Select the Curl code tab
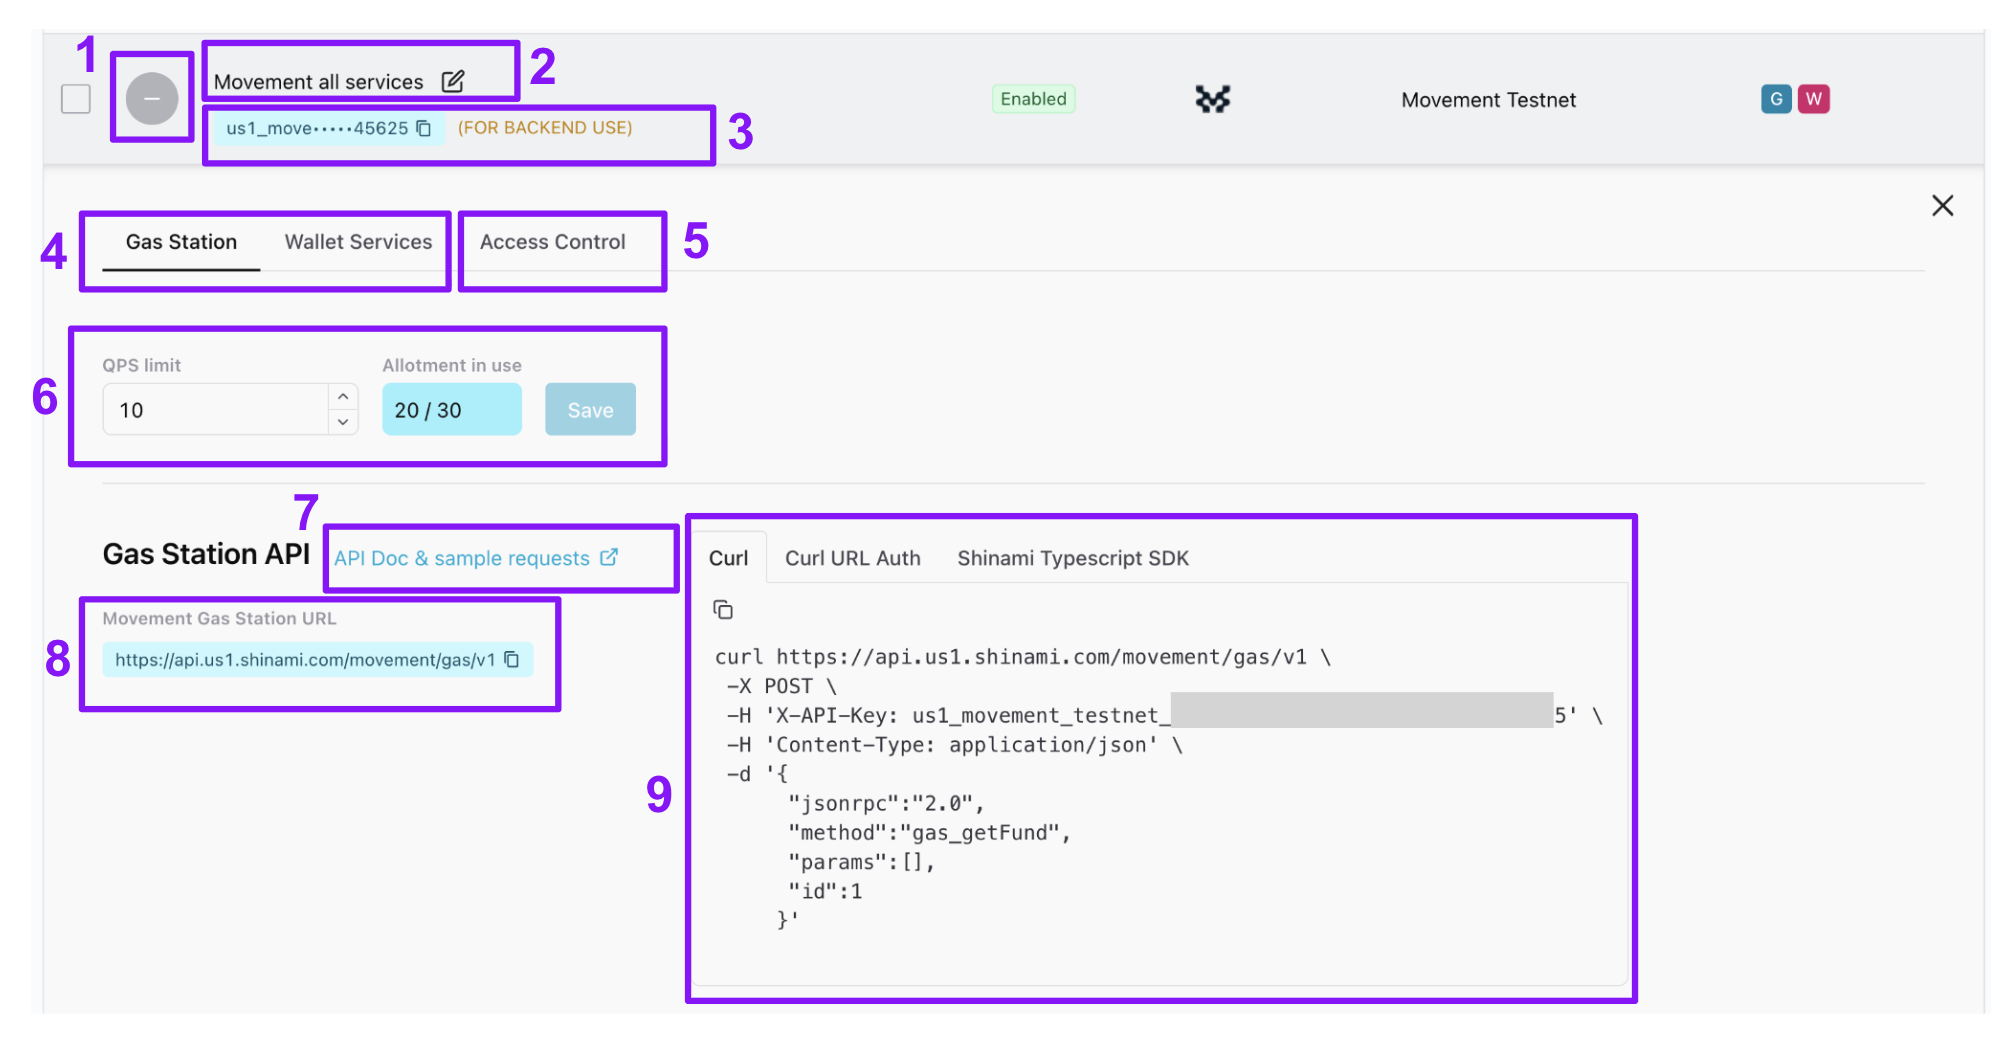 tap(728, 558)
